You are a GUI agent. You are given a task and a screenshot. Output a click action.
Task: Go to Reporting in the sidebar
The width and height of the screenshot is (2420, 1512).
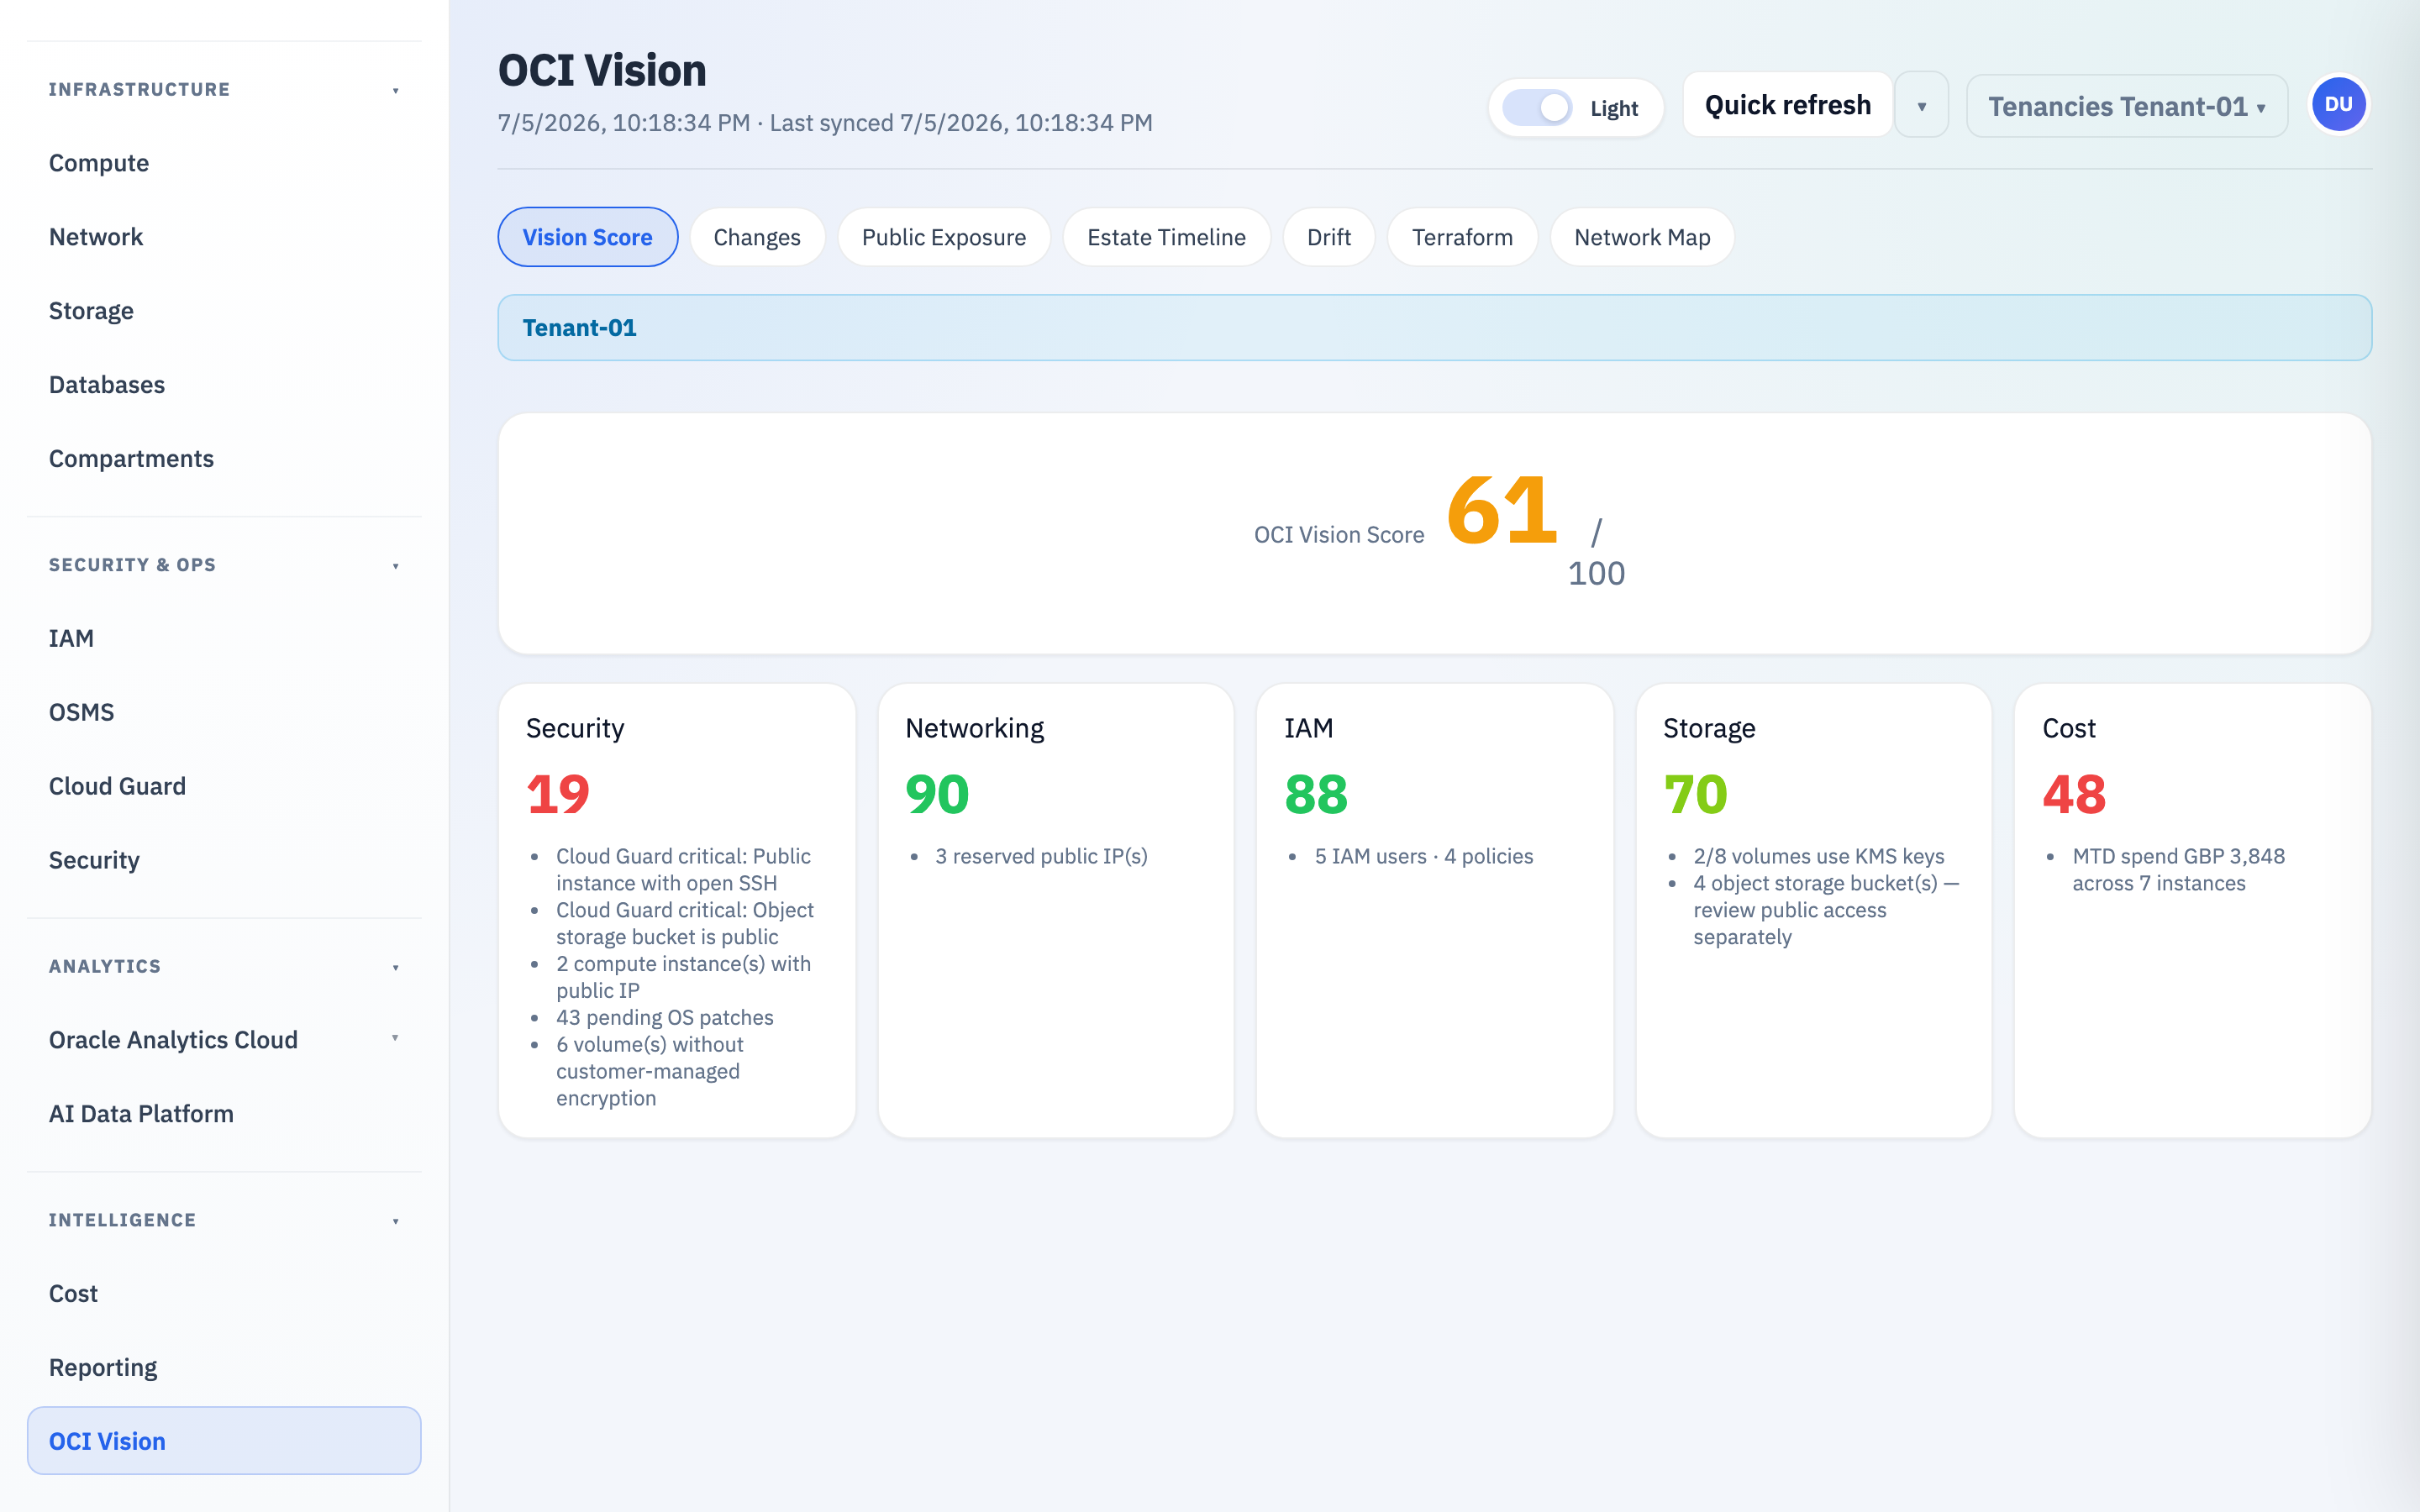pyautogui.click(x=224, y=1367)
